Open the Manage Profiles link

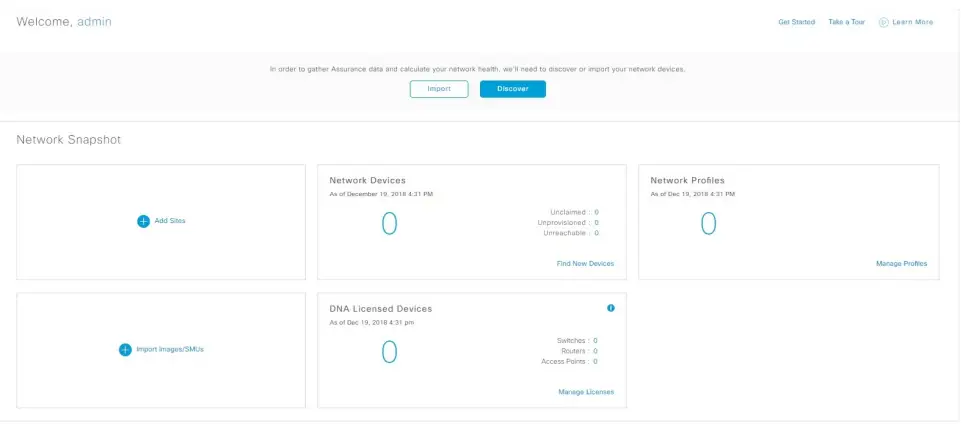[901, 264]
